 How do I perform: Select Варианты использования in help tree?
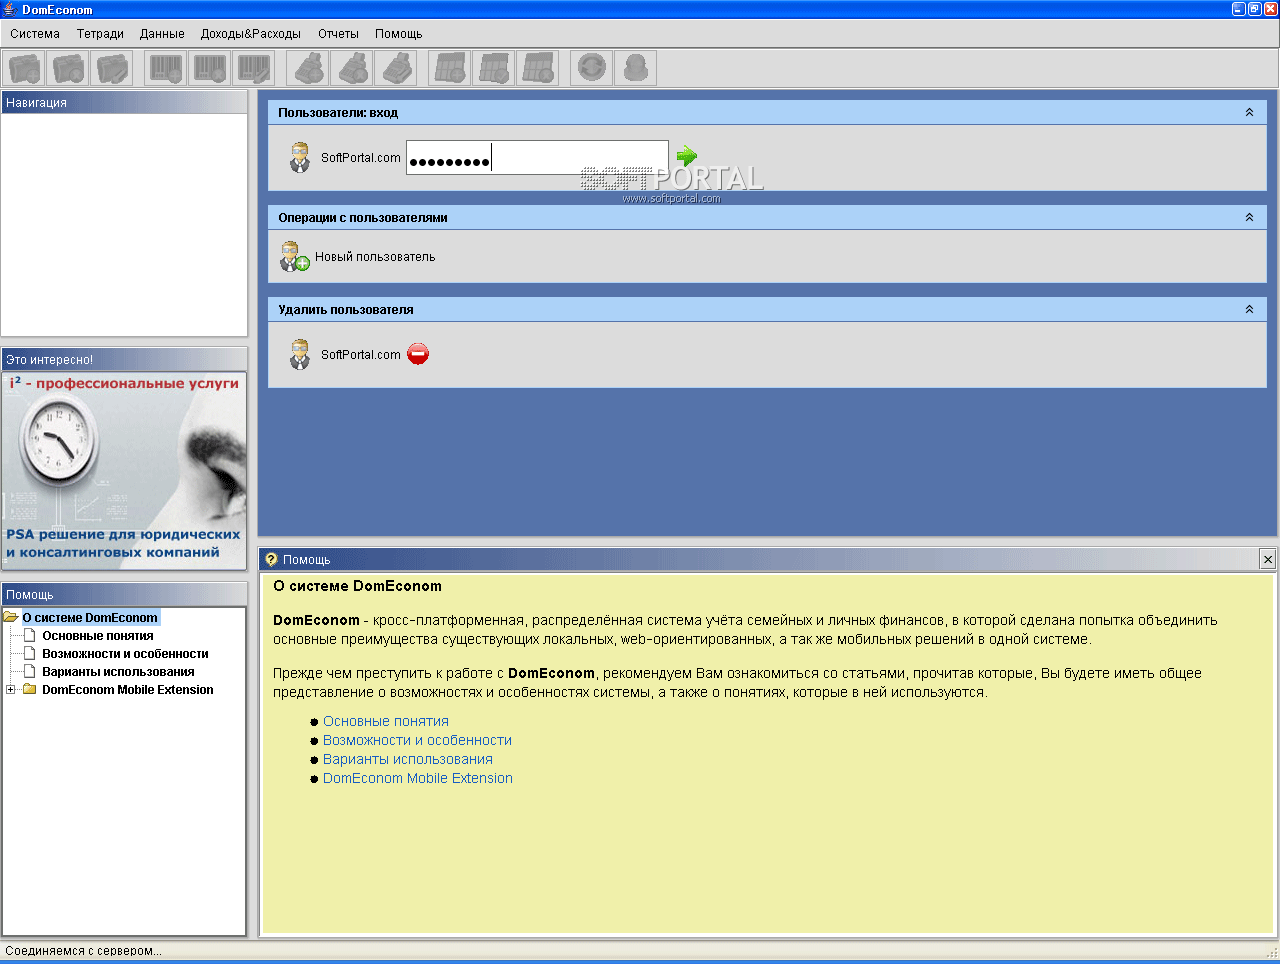(118, 672)
